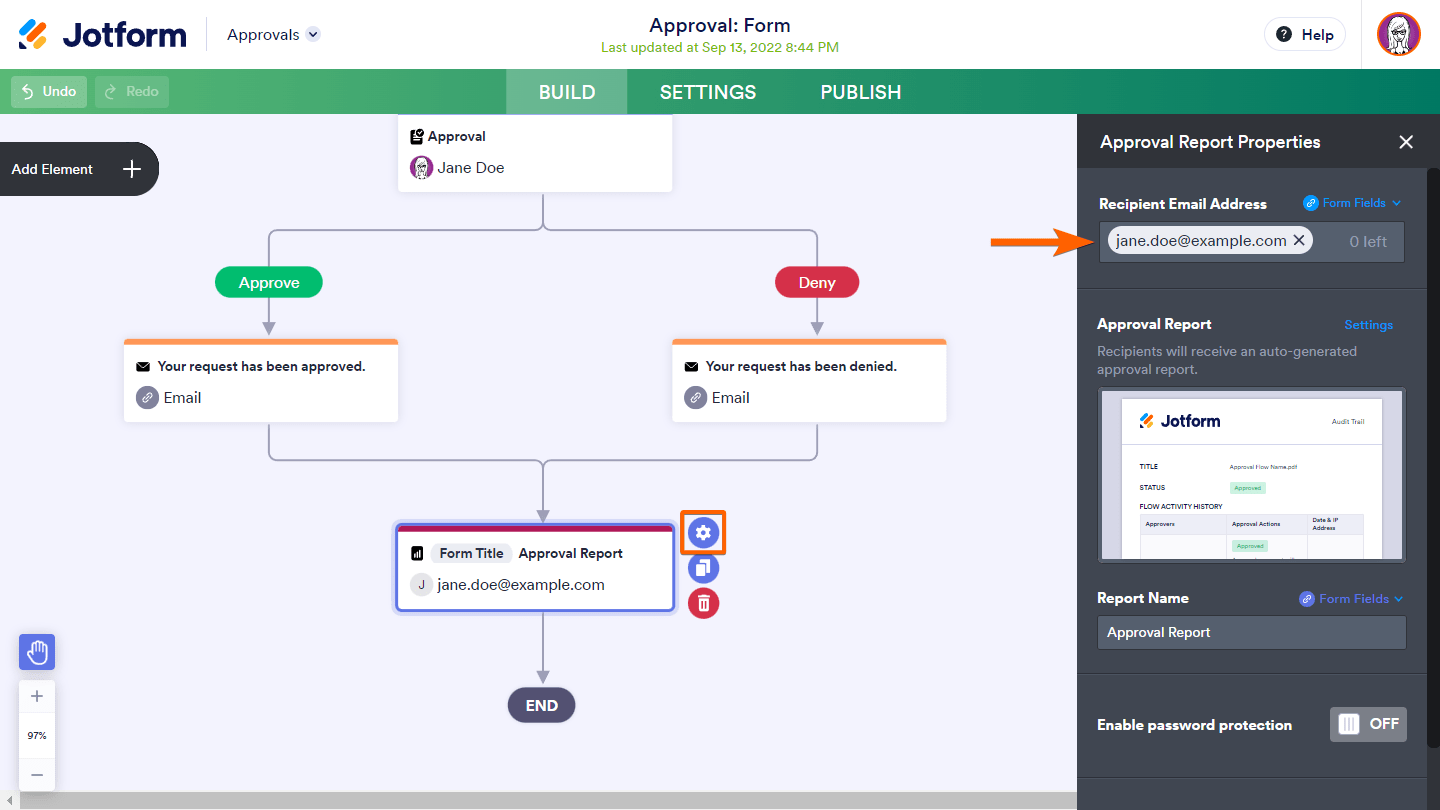The image size is (1440, 810).
Task: Delete the Approval Report element
Action: coord(703,603)
